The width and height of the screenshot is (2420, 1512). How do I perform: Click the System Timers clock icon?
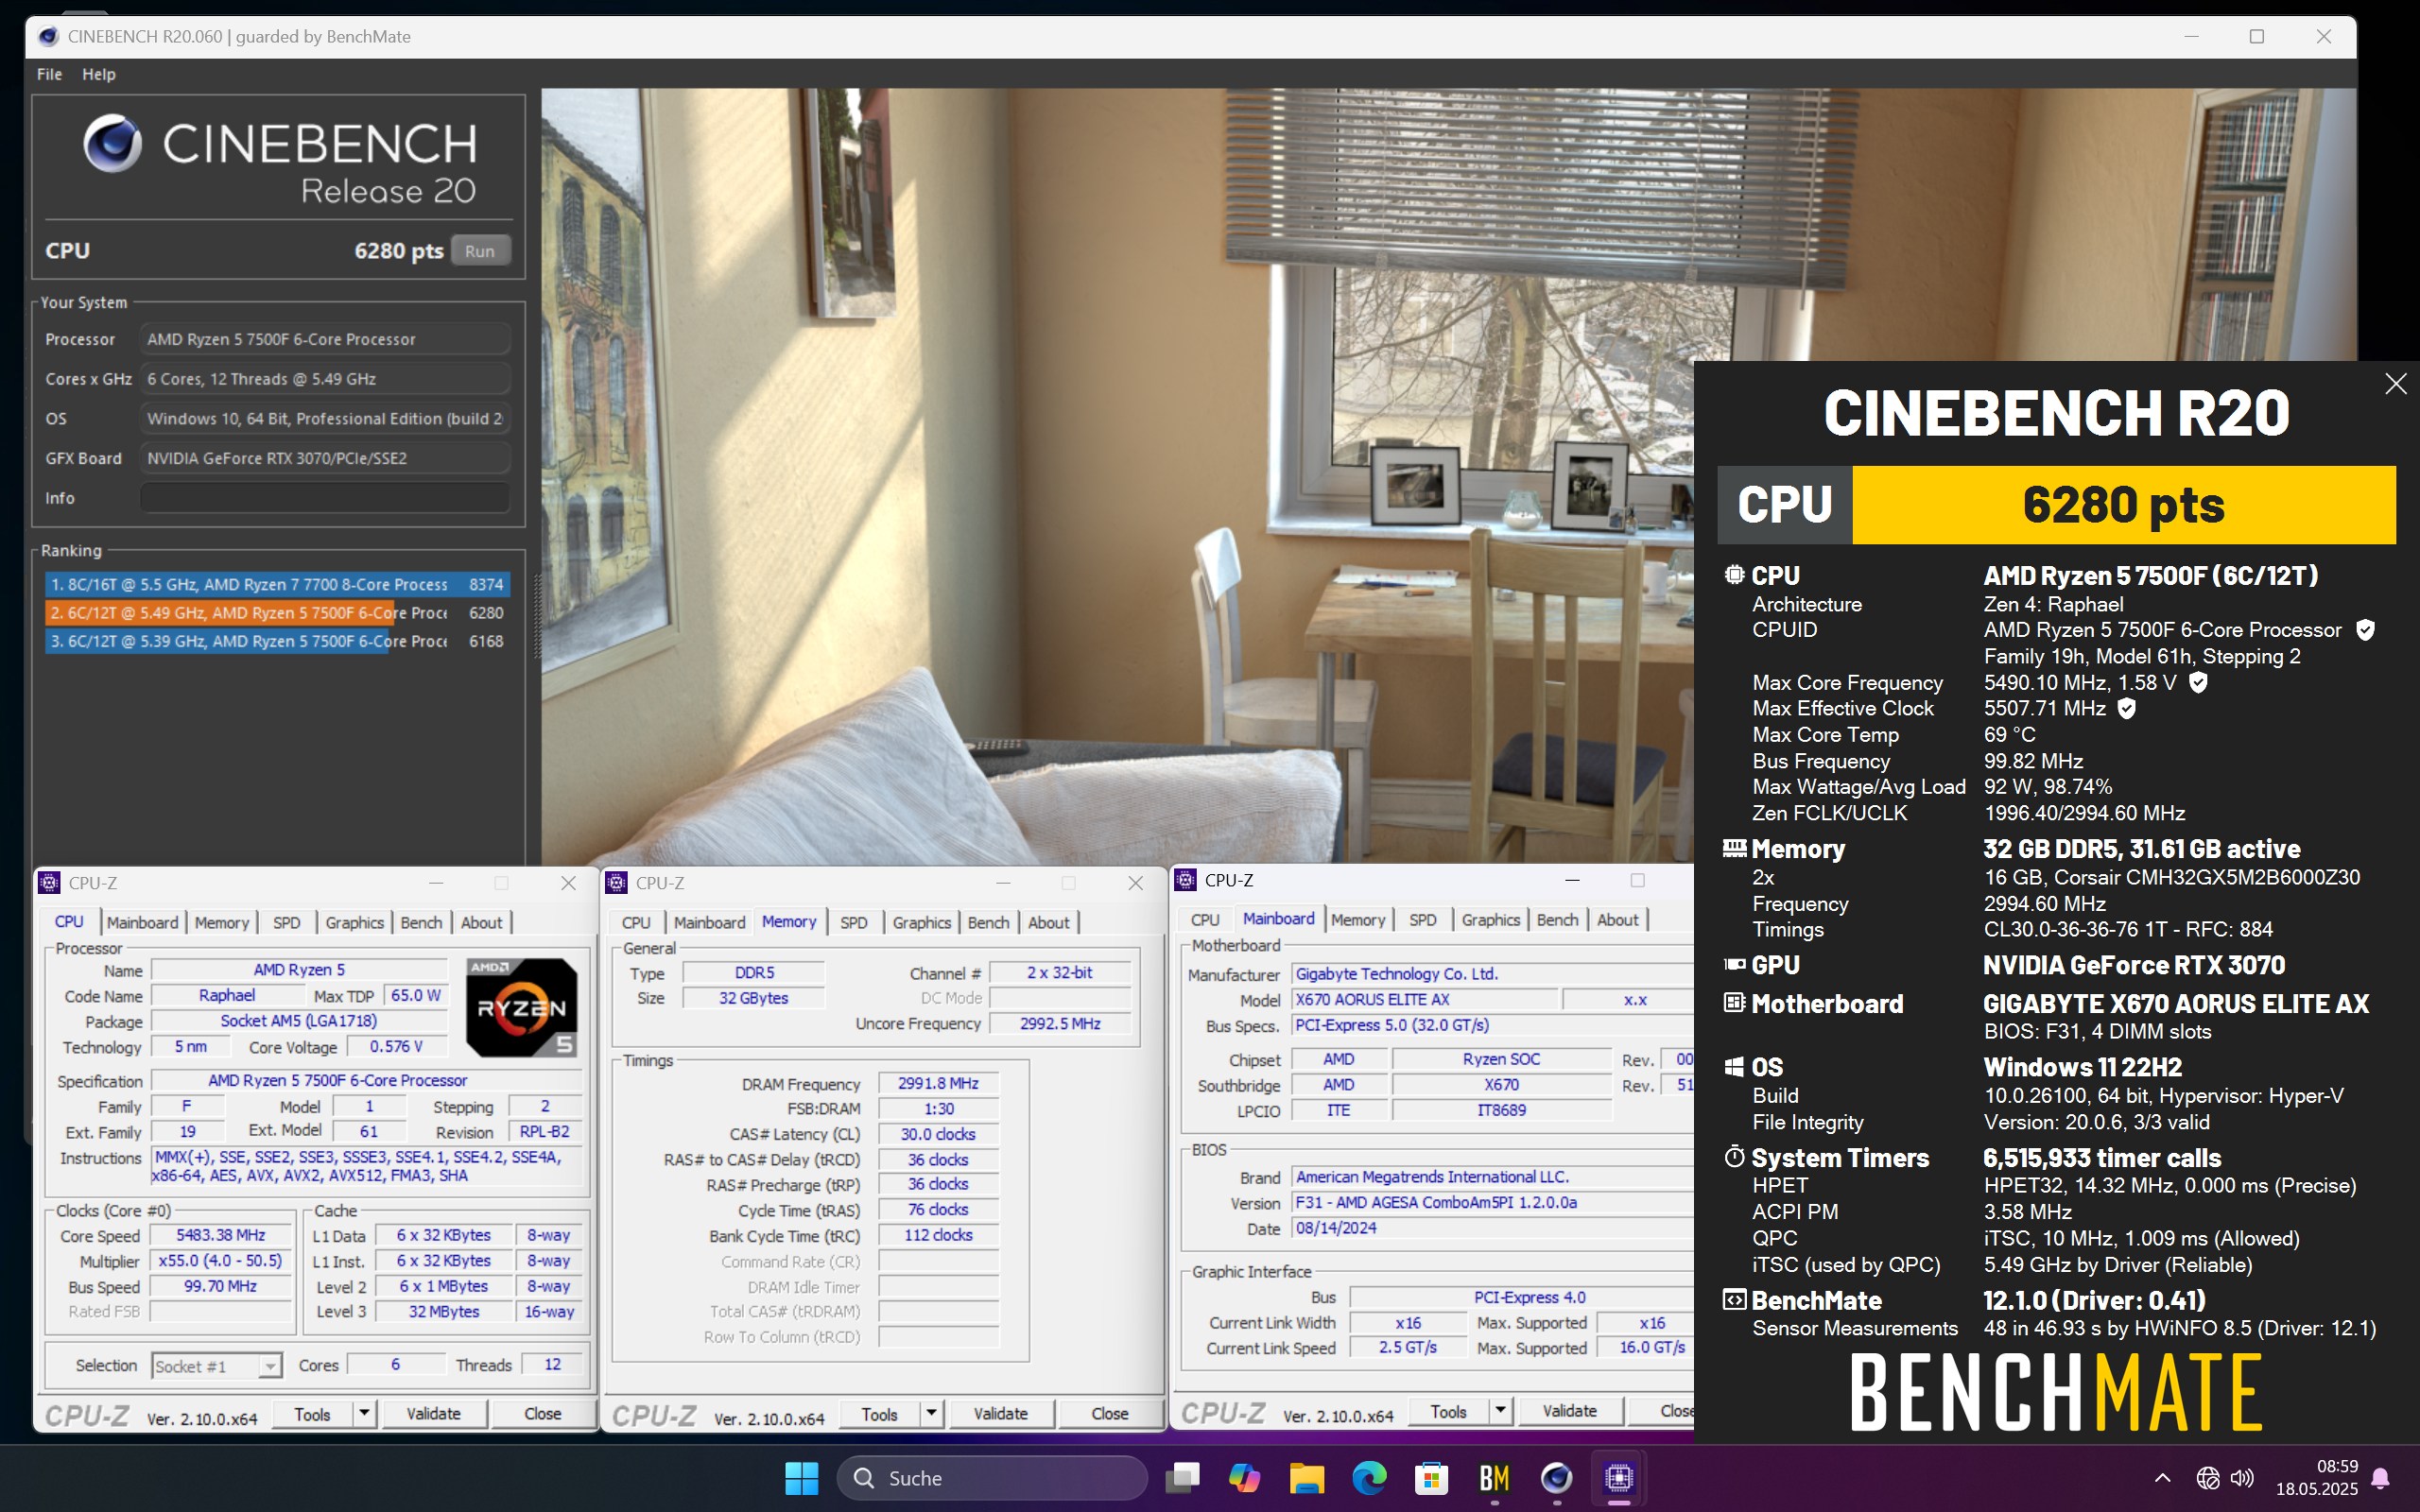[x=1734, y=1157]
